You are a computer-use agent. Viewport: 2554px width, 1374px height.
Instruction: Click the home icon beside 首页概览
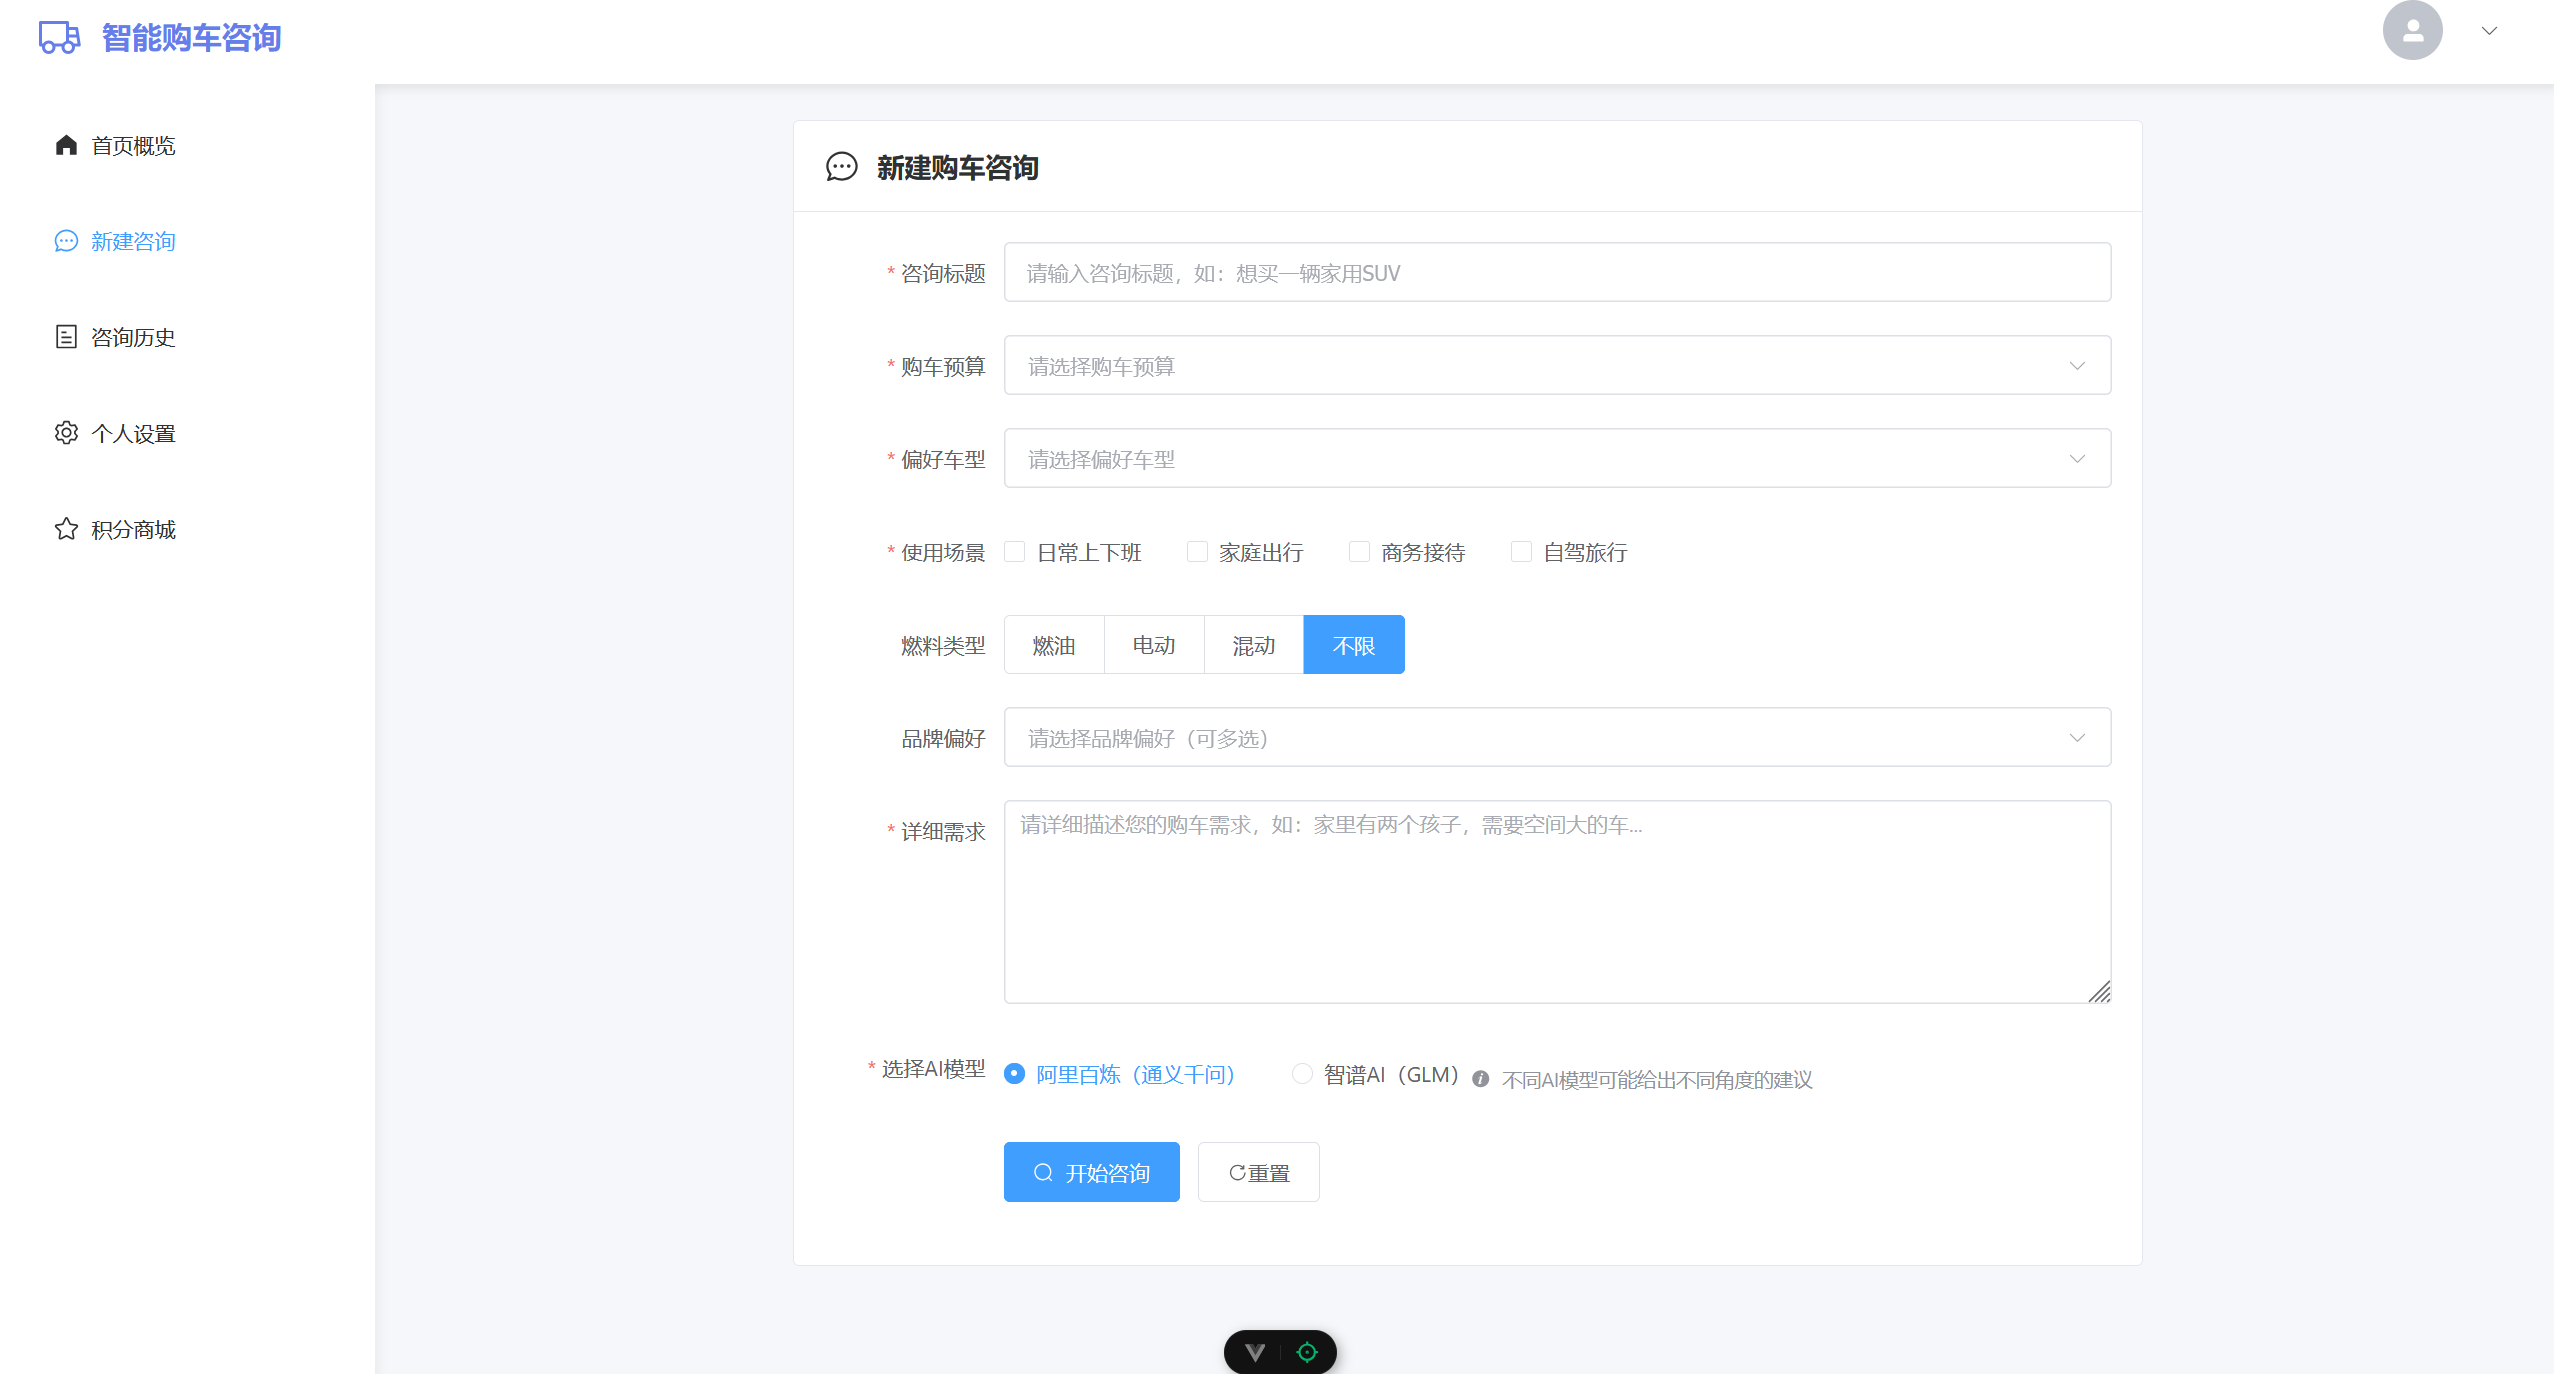point(66,145)
